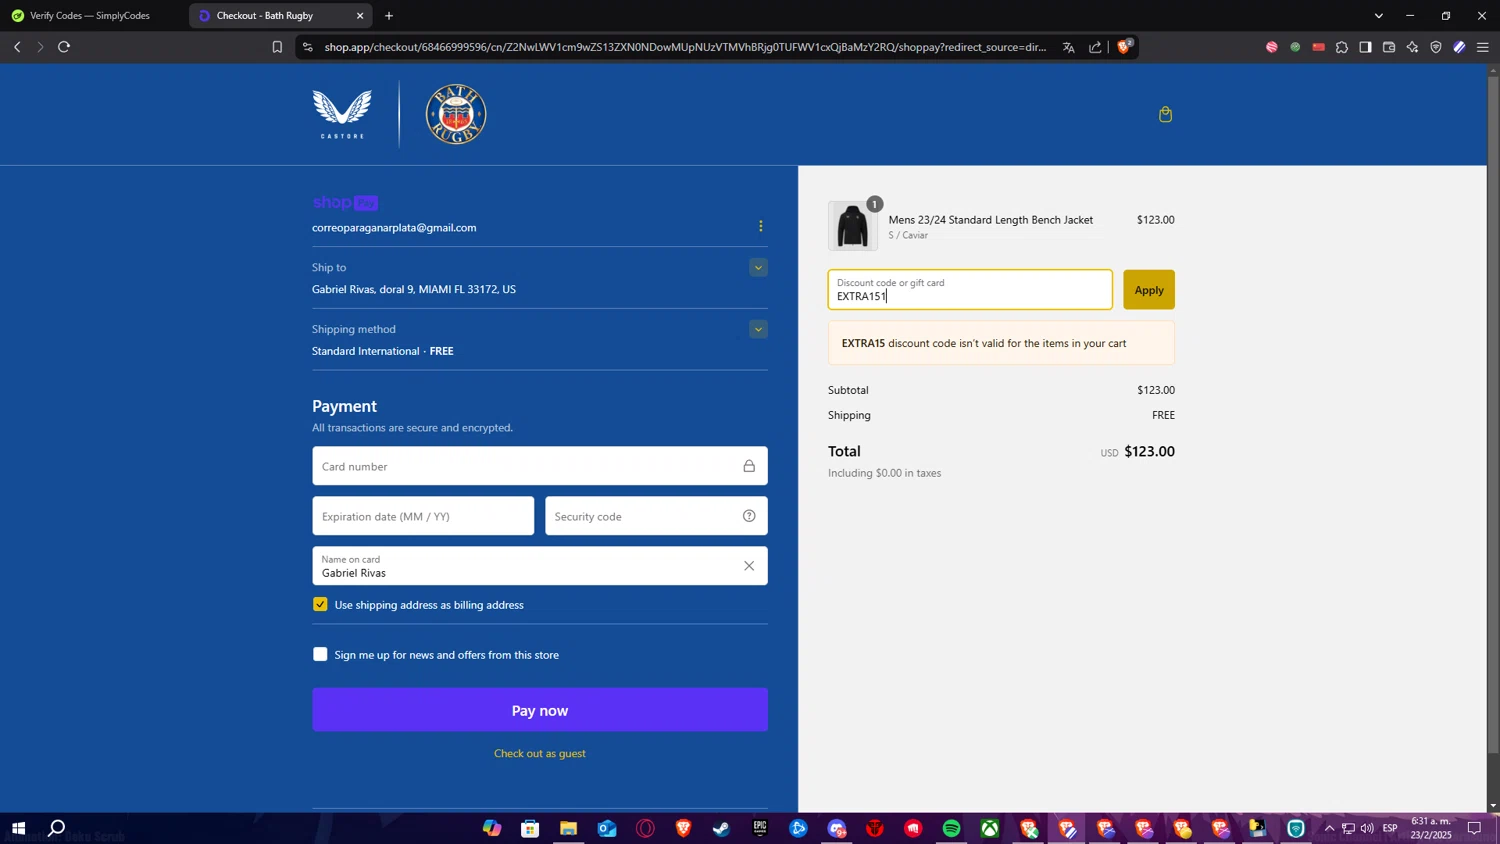Click the share page icon in address bar
The image size is (1500, 844).
point(1095,47)
